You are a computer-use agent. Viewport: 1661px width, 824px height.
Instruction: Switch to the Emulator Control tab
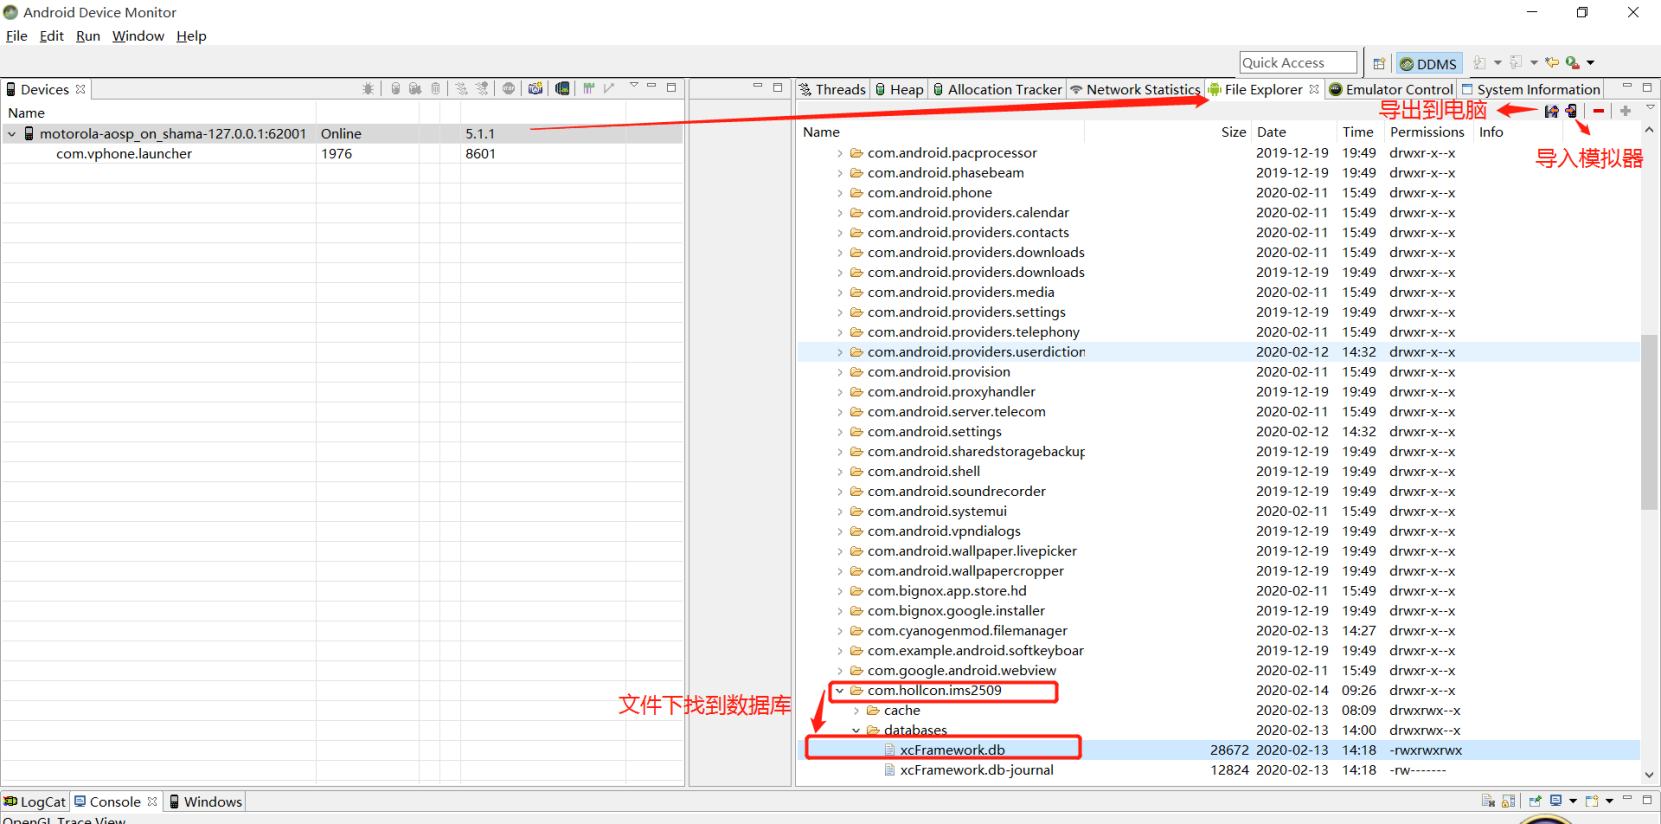tap(1391, 89)
